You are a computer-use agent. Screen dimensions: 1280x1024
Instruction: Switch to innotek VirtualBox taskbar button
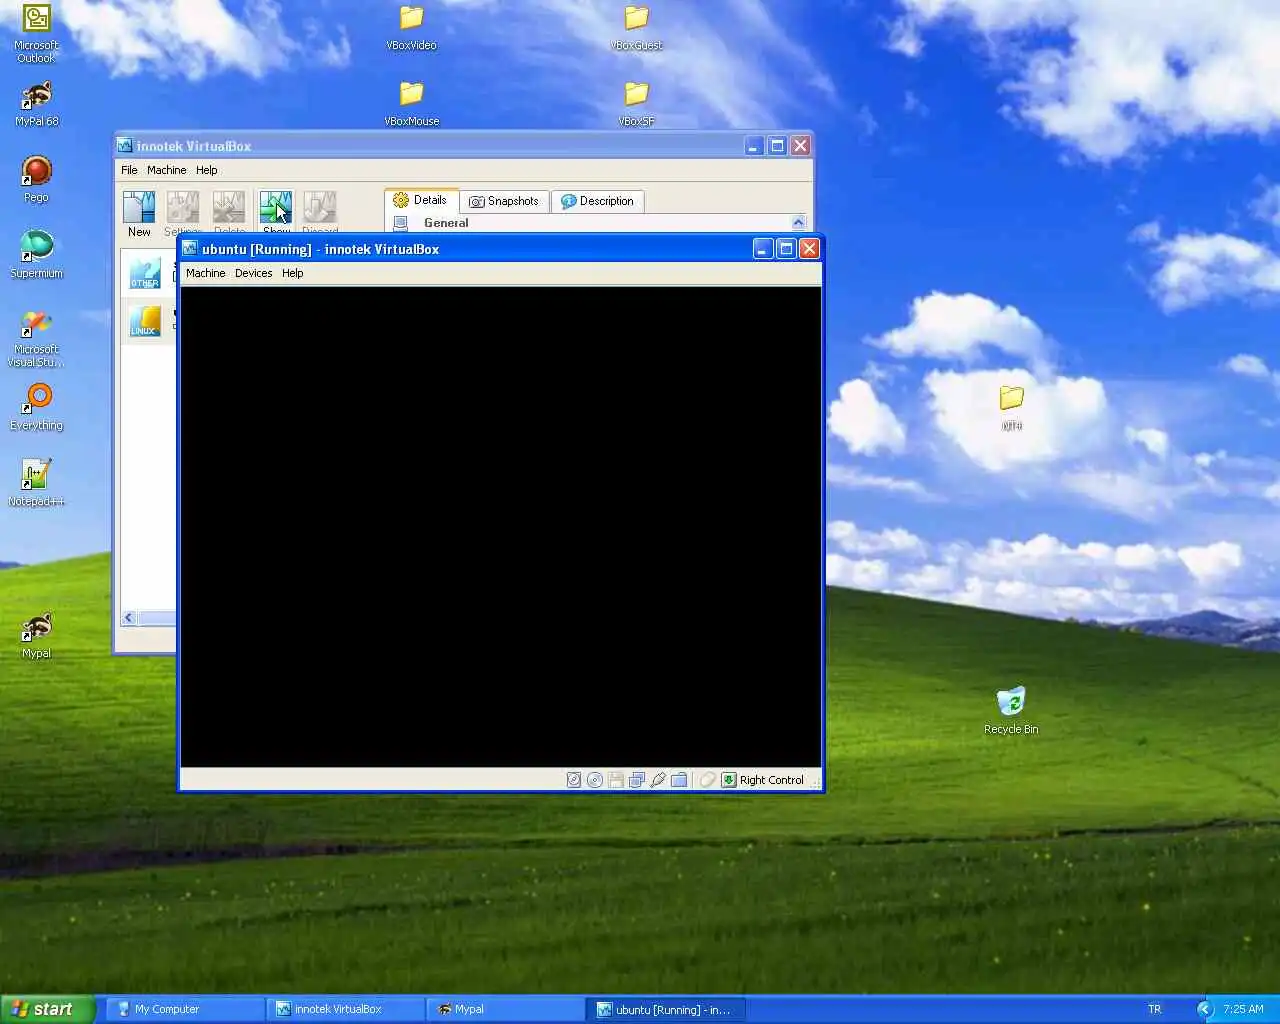coord(345,1009)
